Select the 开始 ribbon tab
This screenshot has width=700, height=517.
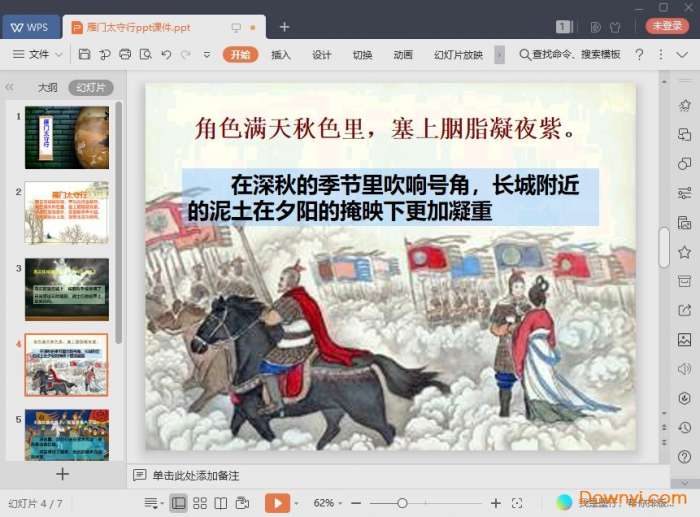(240, 54)
